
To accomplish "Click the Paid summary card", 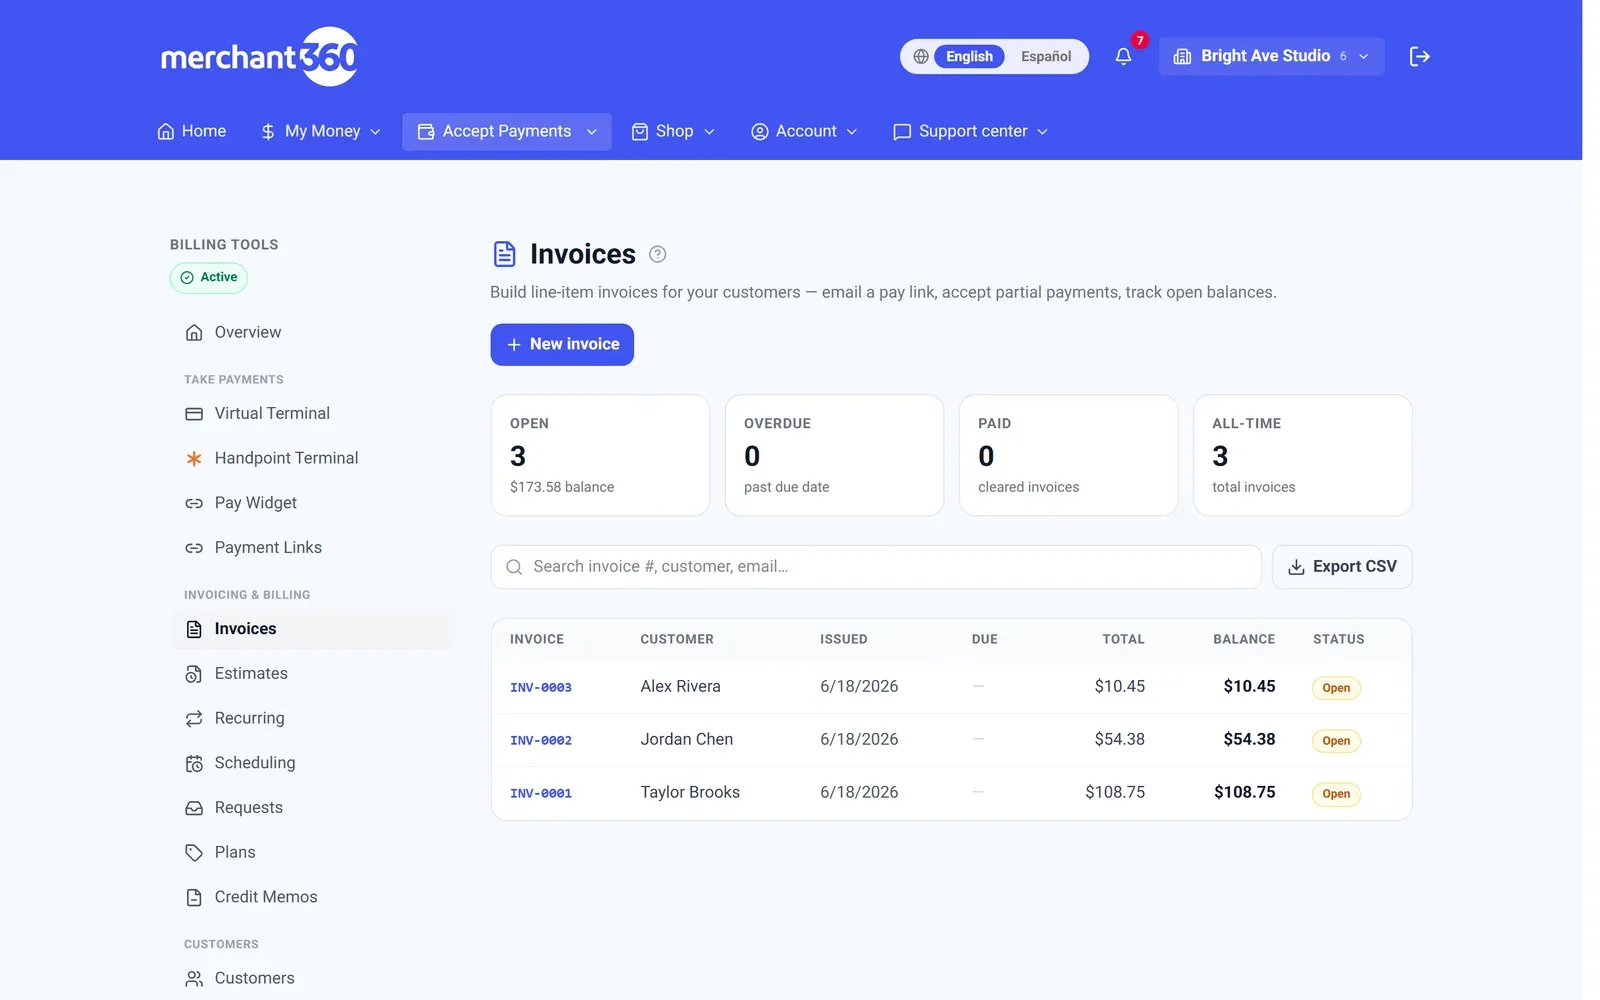I will pyautogui.click(x=1068, y=456).
